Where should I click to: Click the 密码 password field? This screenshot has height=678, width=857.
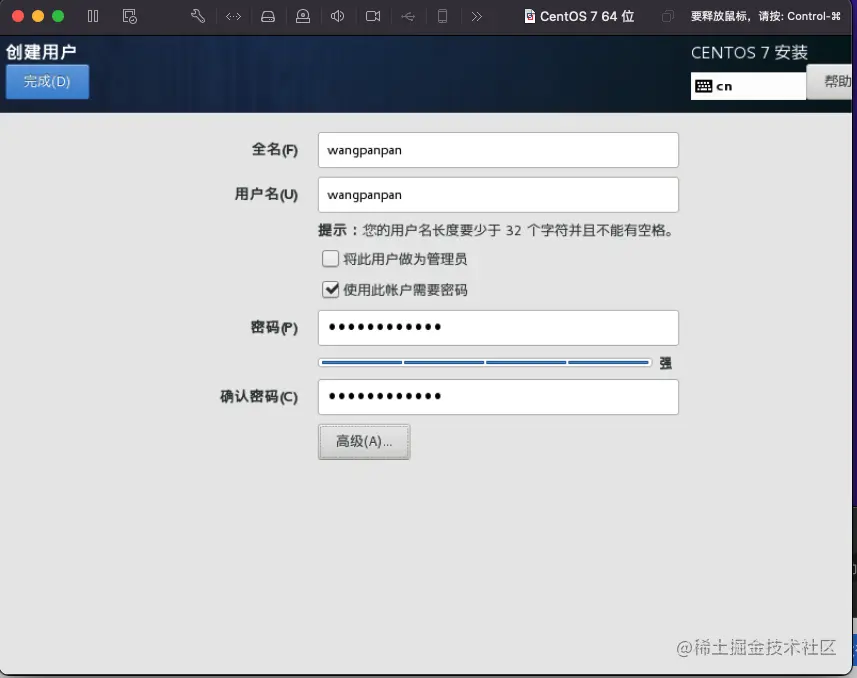(498, 328)
